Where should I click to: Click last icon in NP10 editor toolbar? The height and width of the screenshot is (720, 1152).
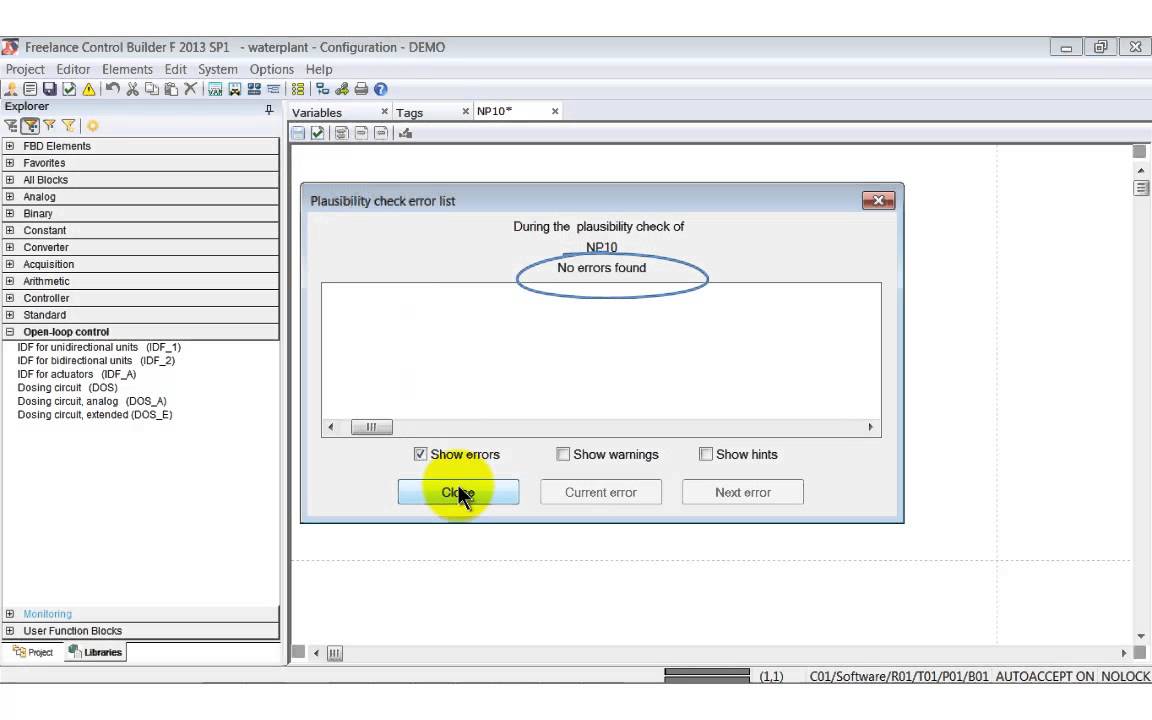click(405, 133)
